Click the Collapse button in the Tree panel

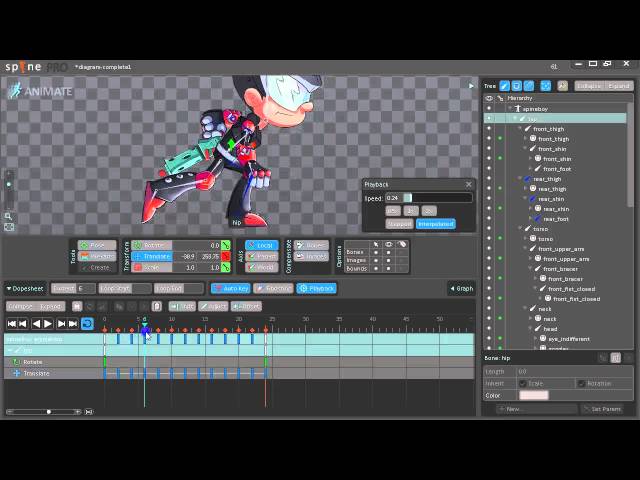coord(589,86)
